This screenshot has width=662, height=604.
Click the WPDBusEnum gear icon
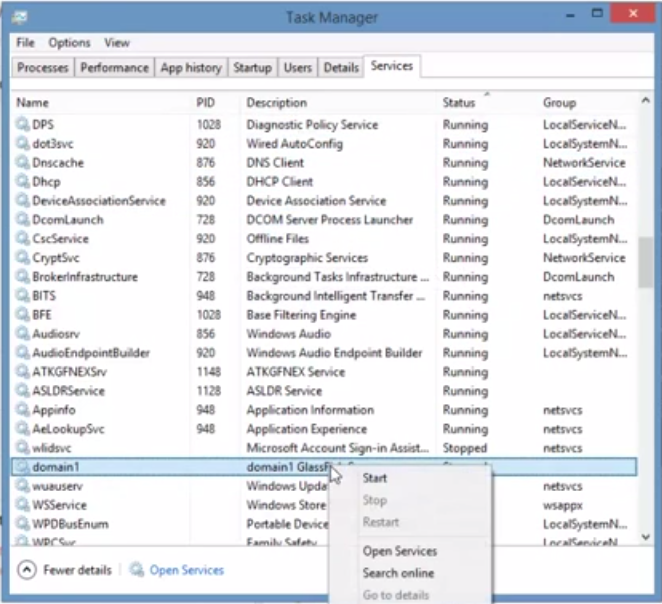coord(22,523)
